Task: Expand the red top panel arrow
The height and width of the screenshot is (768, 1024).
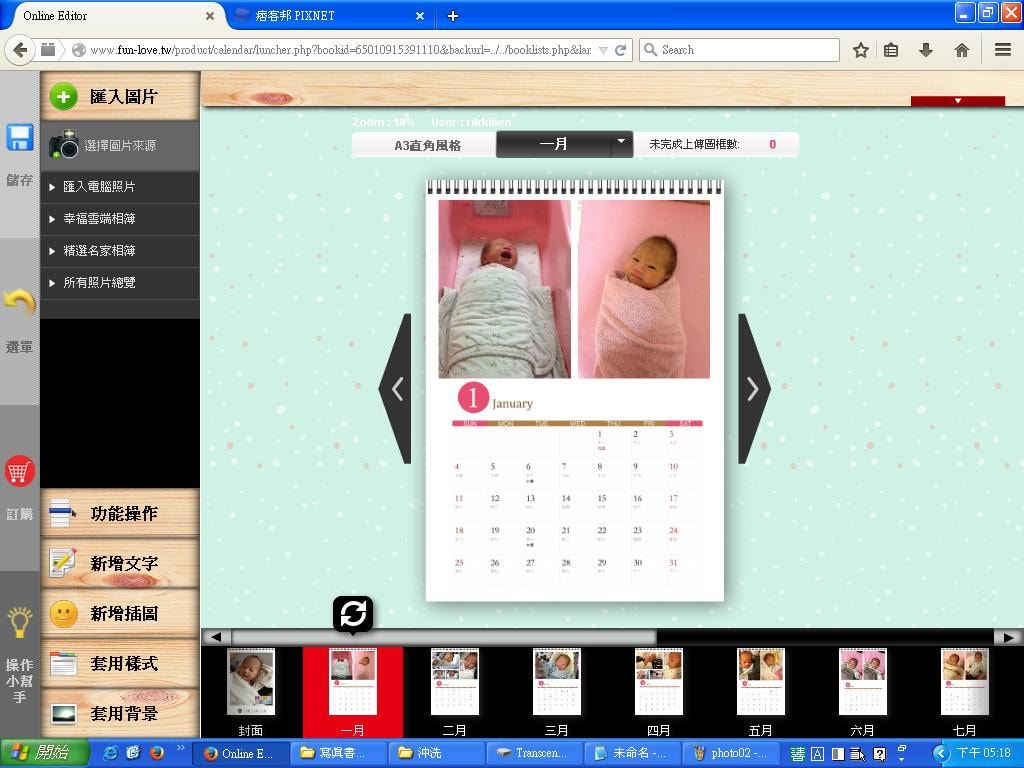Action: tap(957, 101)
